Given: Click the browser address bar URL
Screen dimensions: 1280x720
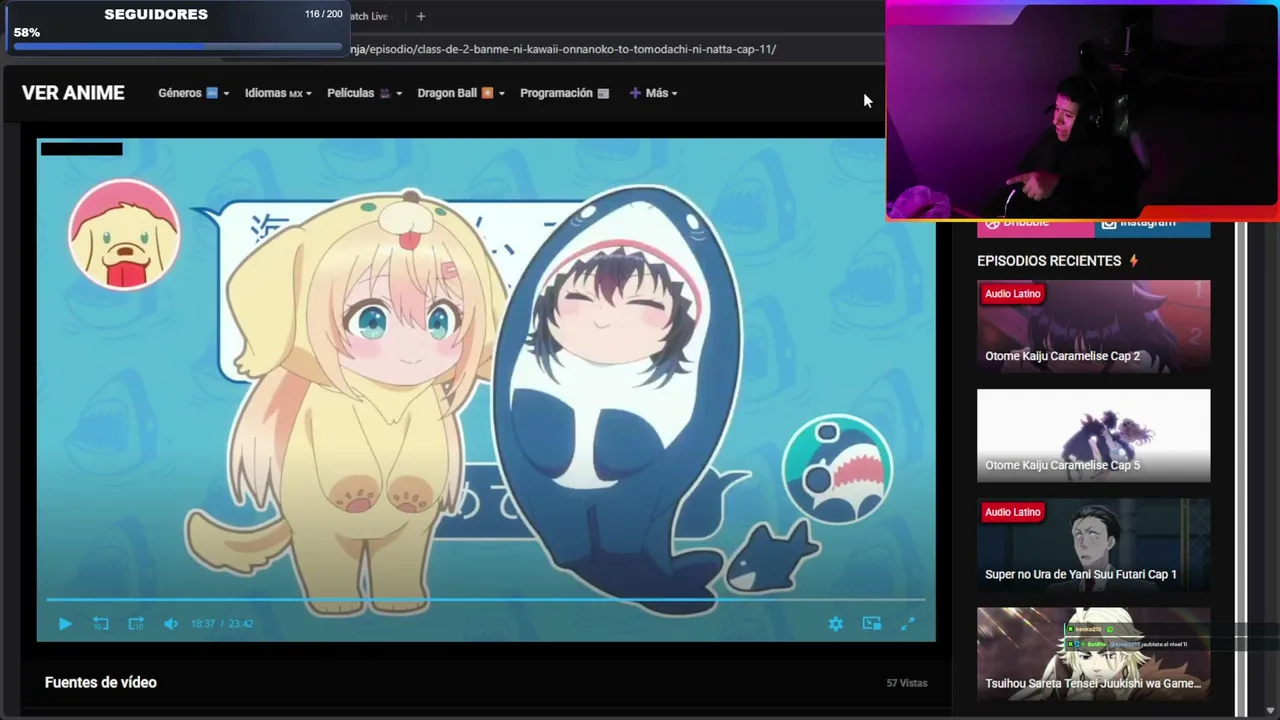Looking at the screenshot, I should click(563, 49).
